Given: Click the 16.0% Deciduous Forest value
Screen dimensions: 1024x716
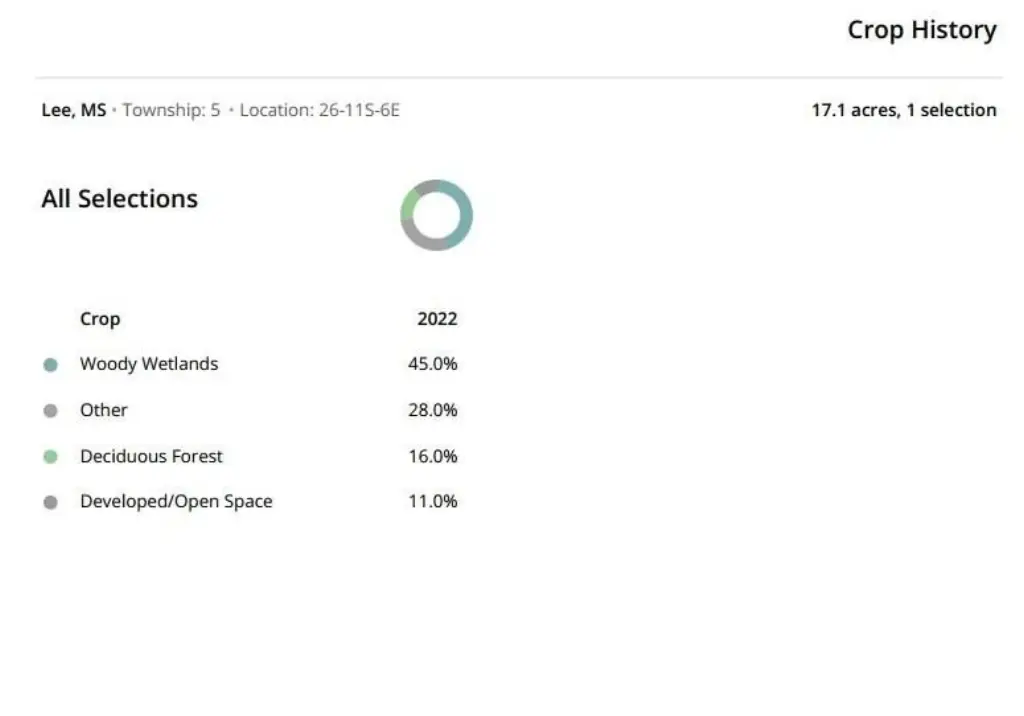Looking at the screenshot, I should 432,456.
